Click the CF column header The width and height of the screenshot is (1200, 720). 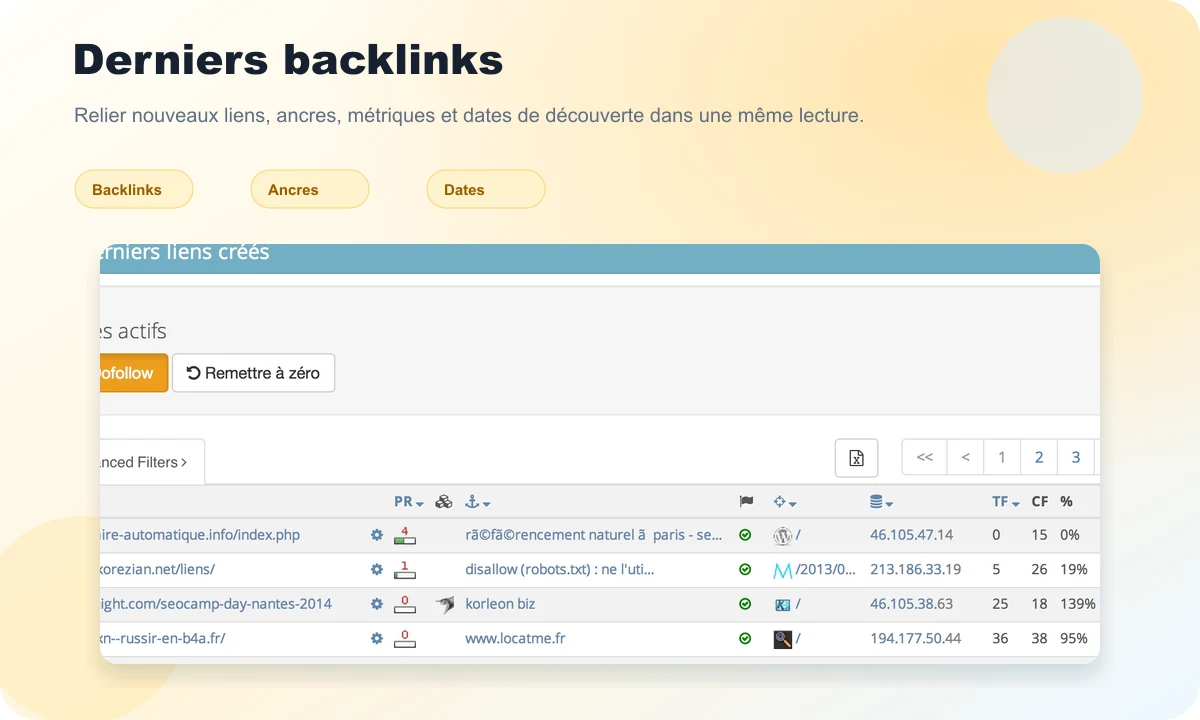tap(1040, 502)
